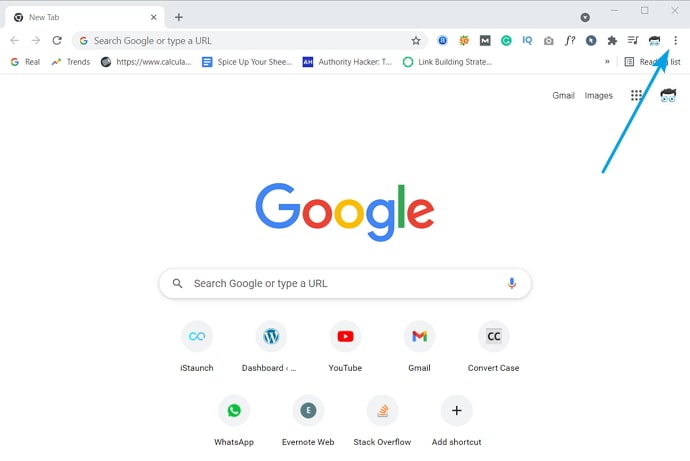Start voice search with microphone icon
The height and width of the screenshot is (461, 690).
[x=511, y=283]
